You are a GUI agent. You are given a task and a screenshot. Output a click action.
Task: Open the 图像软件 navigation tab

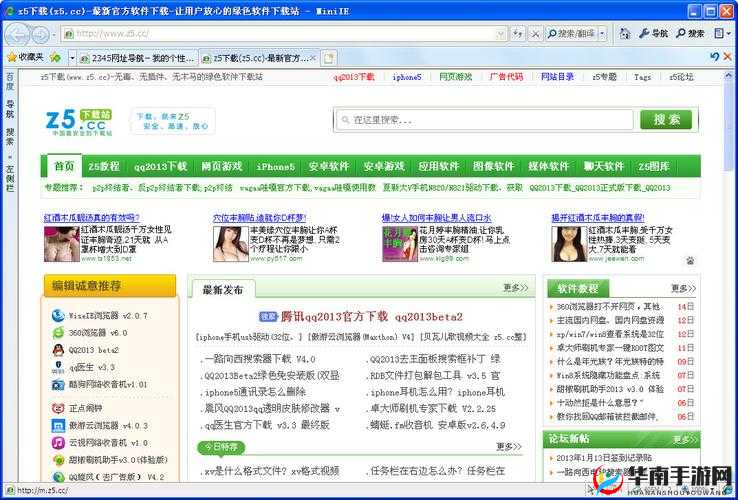coord(493,166)
